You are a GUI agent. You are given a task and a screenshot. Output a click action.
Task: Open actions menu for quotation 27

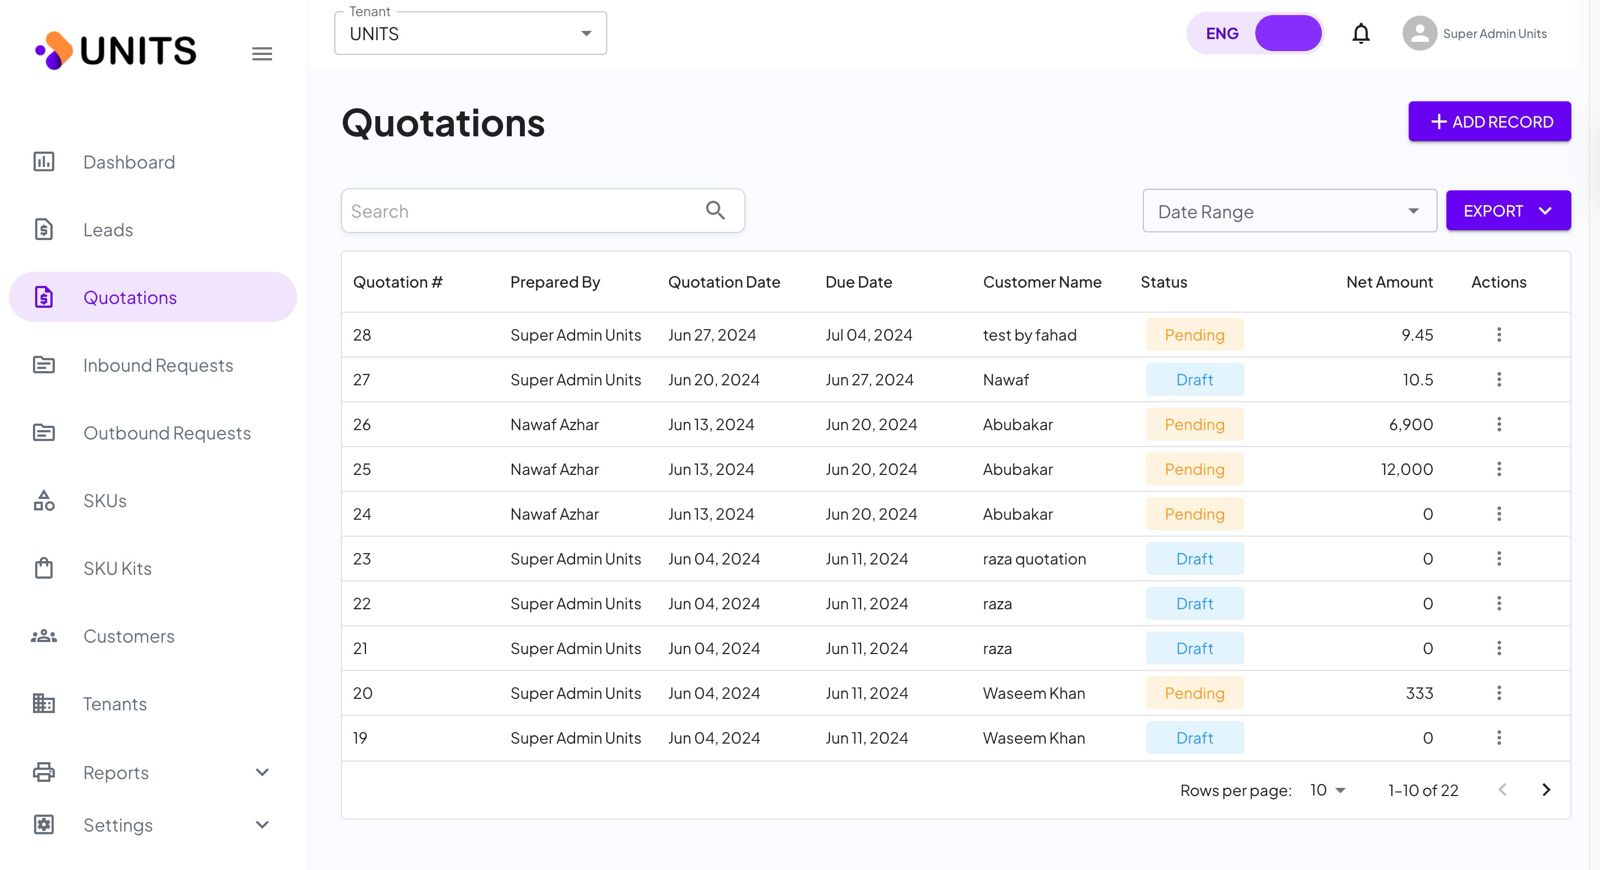[1499, 380]
